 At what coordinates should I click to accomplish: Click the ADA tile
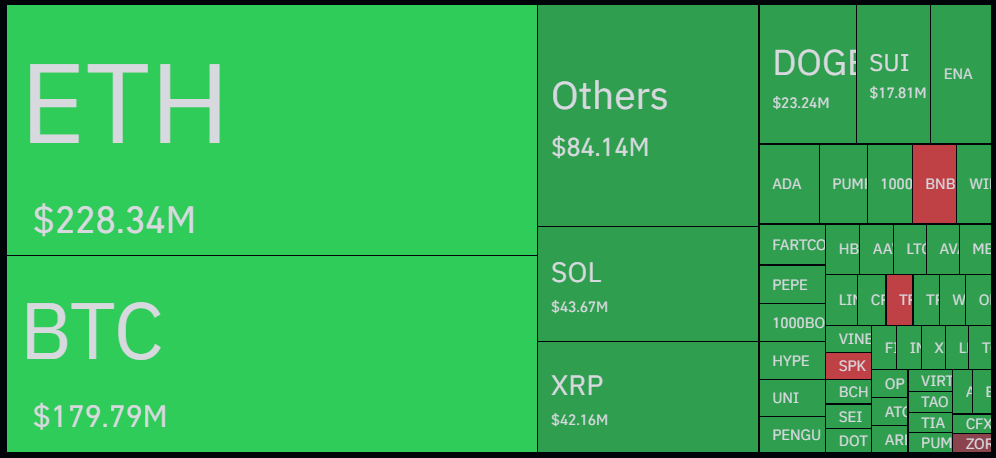[x=790, y=184]
